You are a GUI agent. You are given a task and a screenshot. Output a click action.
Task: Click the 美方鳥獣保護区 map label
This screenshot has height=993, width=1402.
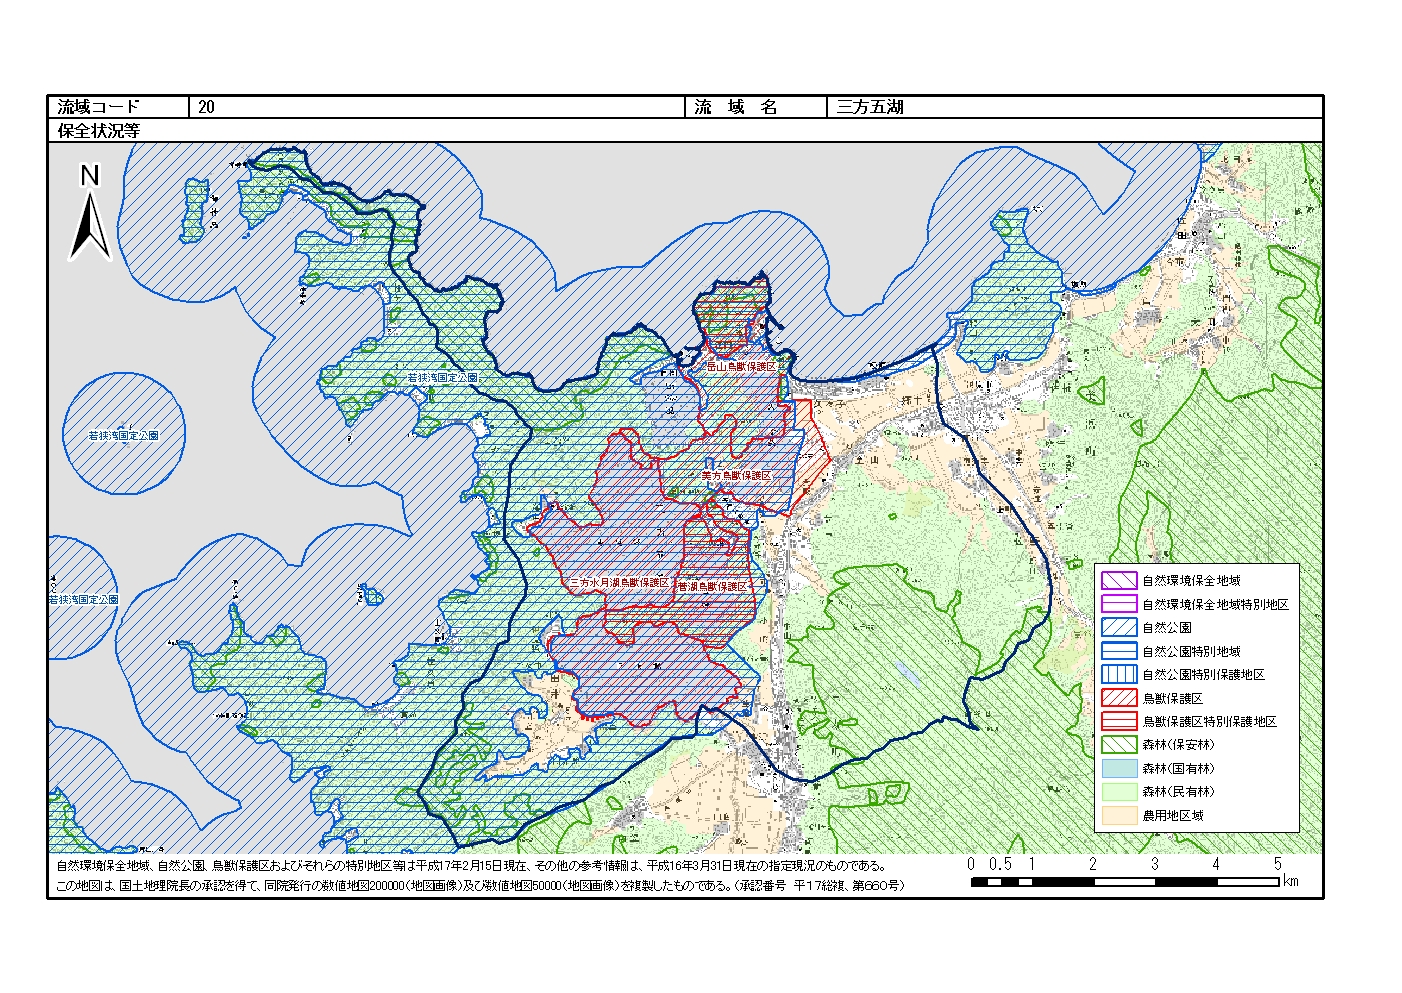point(736,476)
